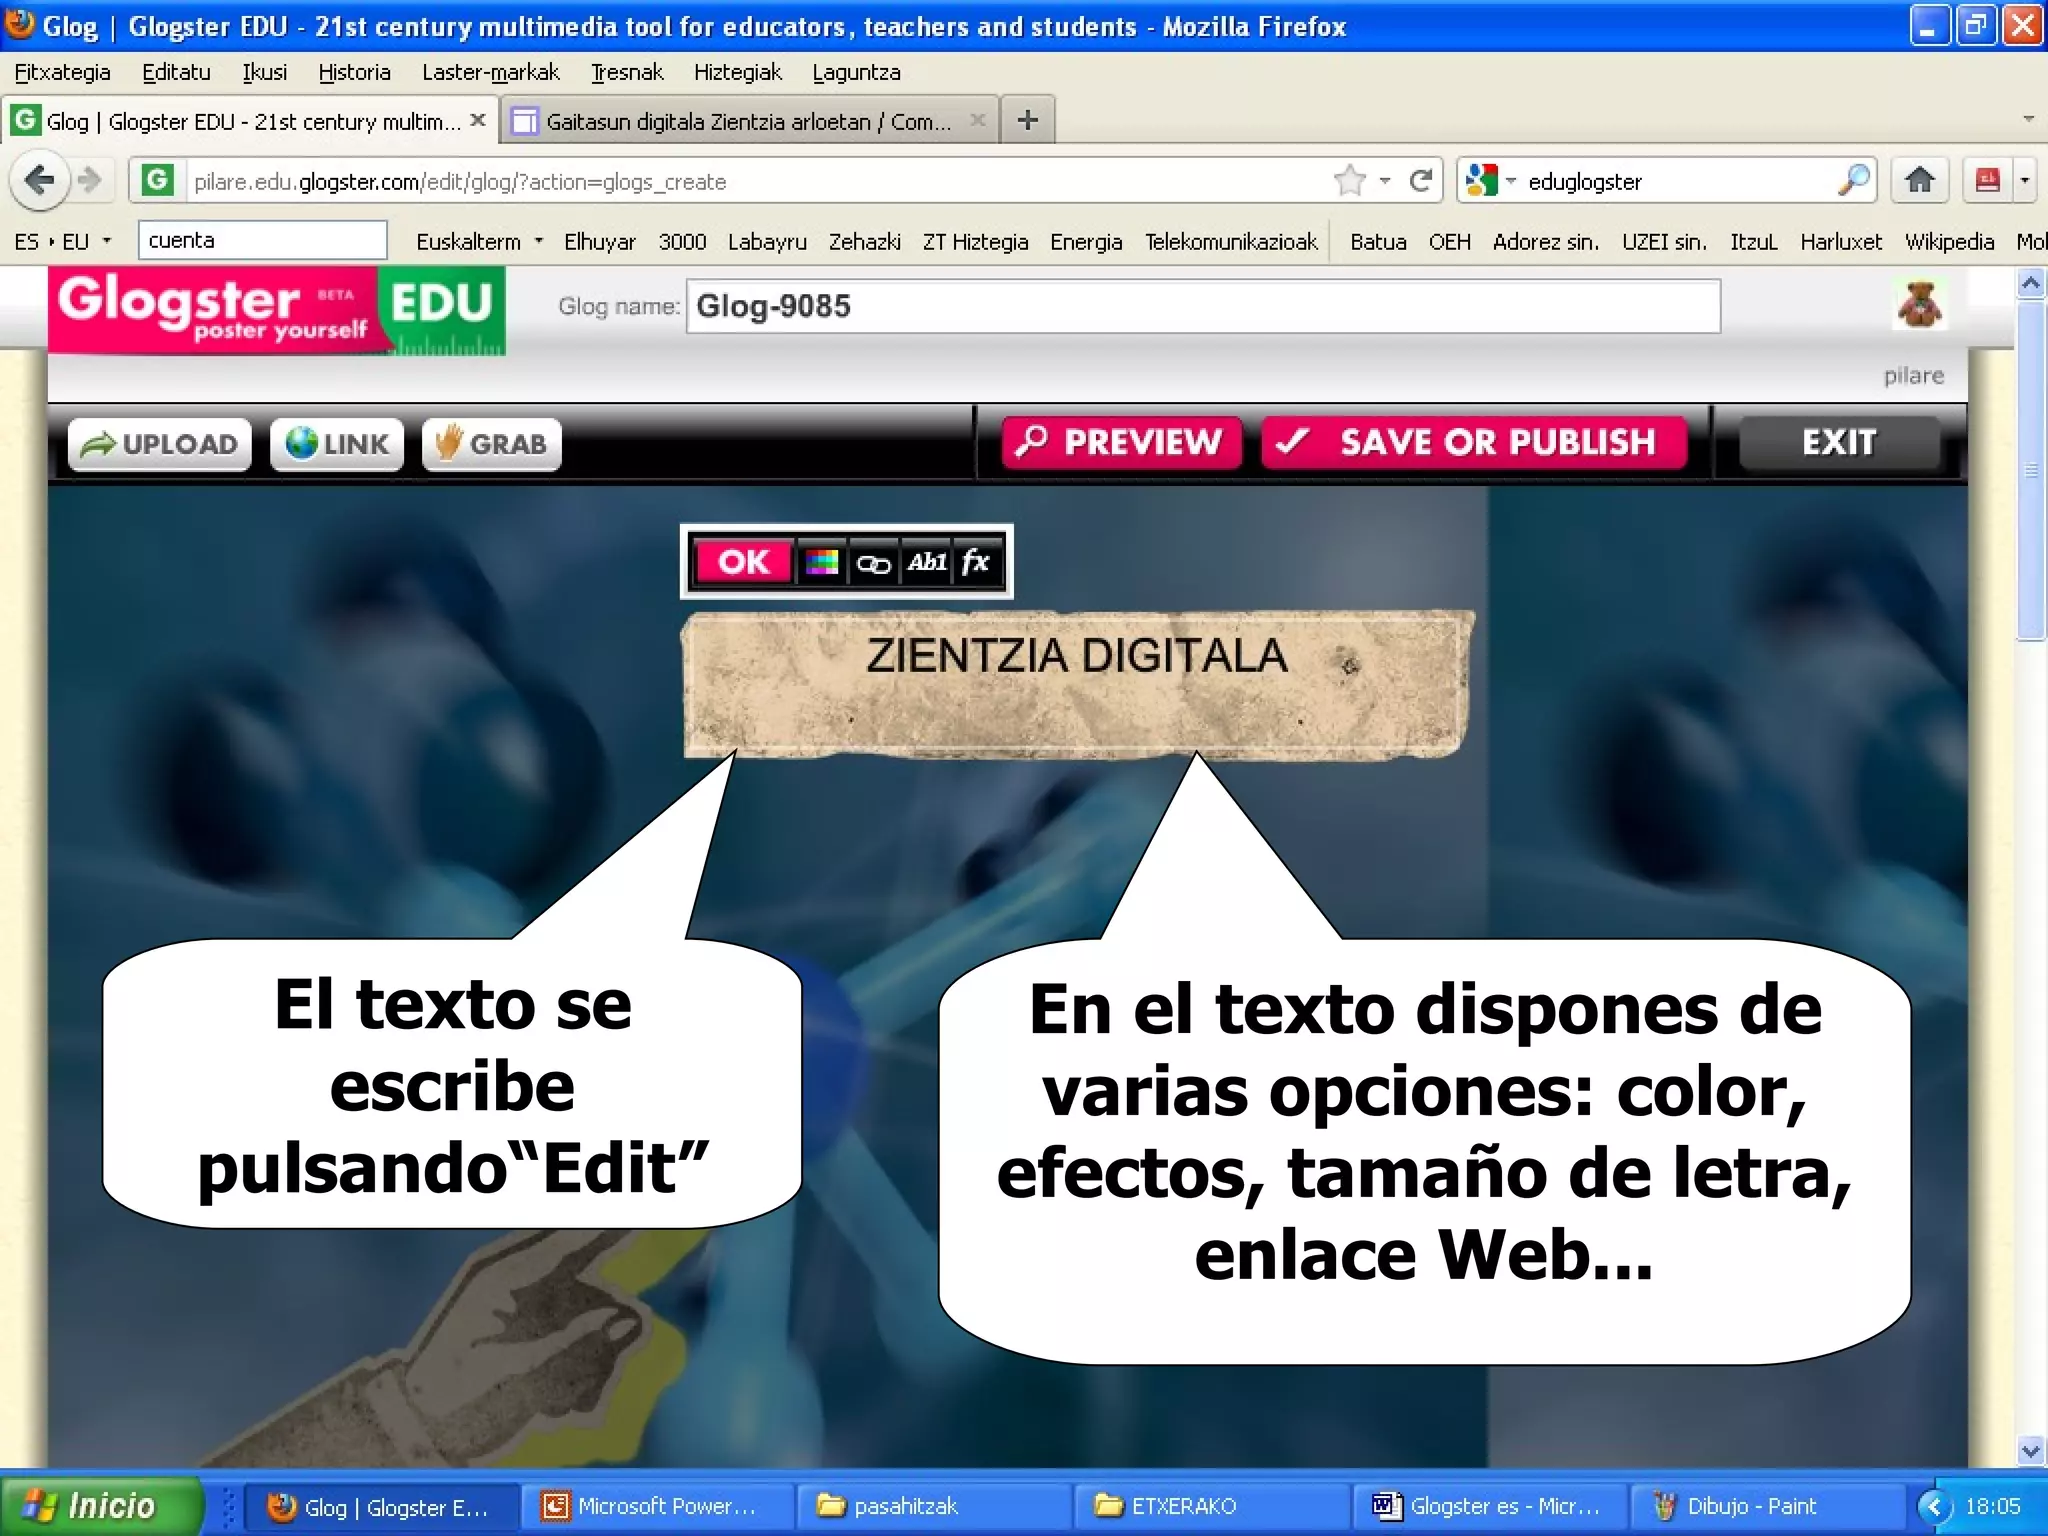This screenshot has width=2048, height=1536.
Task: Open the fx text effects option
Action: point(976,562)
